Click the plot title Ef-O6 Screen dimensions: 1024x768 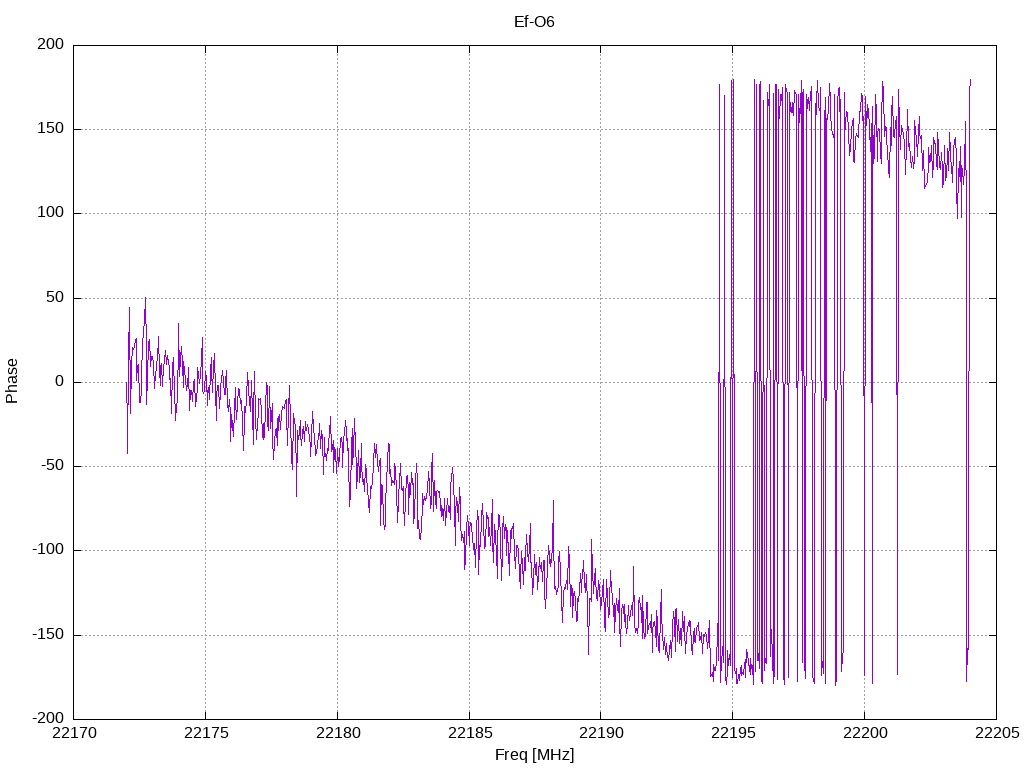coord(534,21)
